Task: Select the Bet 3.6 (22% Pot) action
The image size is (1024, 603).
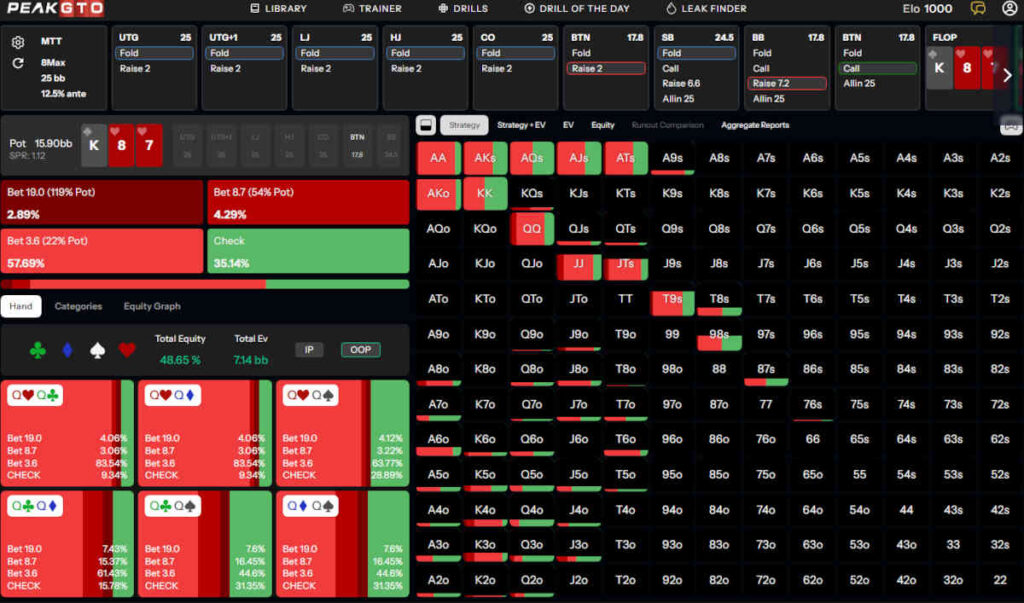Action: (102, 252)
